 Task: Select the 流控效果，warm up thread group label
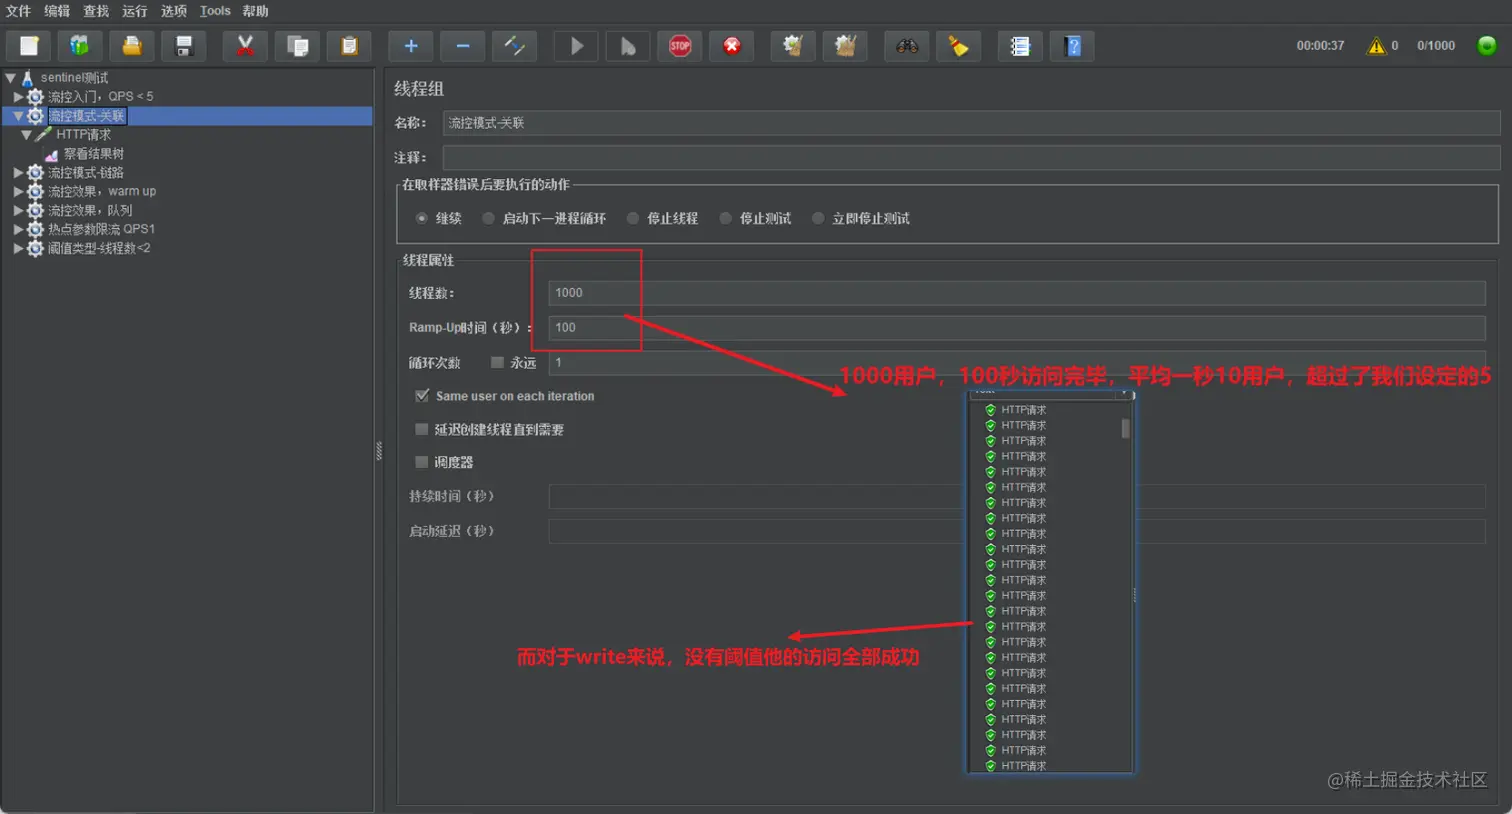(102, 191)
